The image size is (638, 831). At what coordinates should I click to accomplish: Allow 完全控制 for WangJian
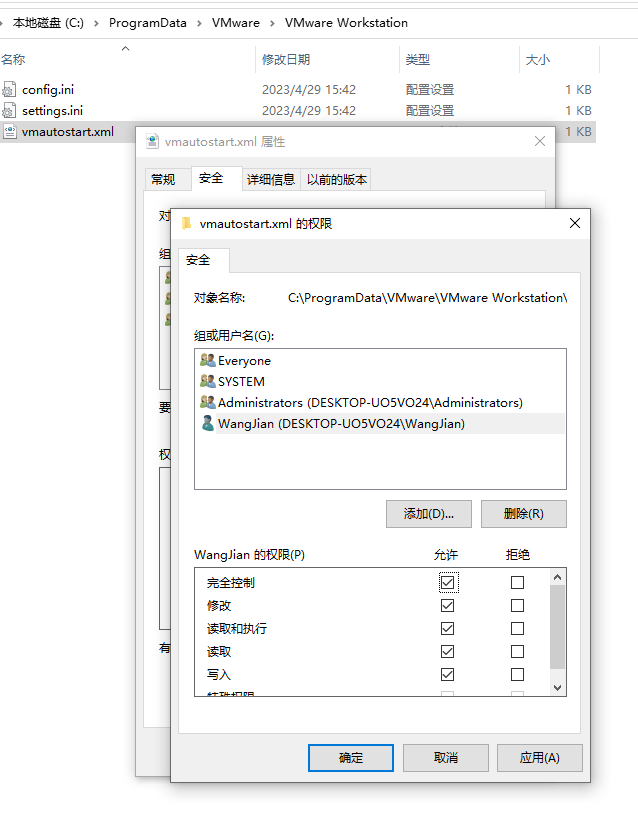pyautogui.click(x=447, y=582)
